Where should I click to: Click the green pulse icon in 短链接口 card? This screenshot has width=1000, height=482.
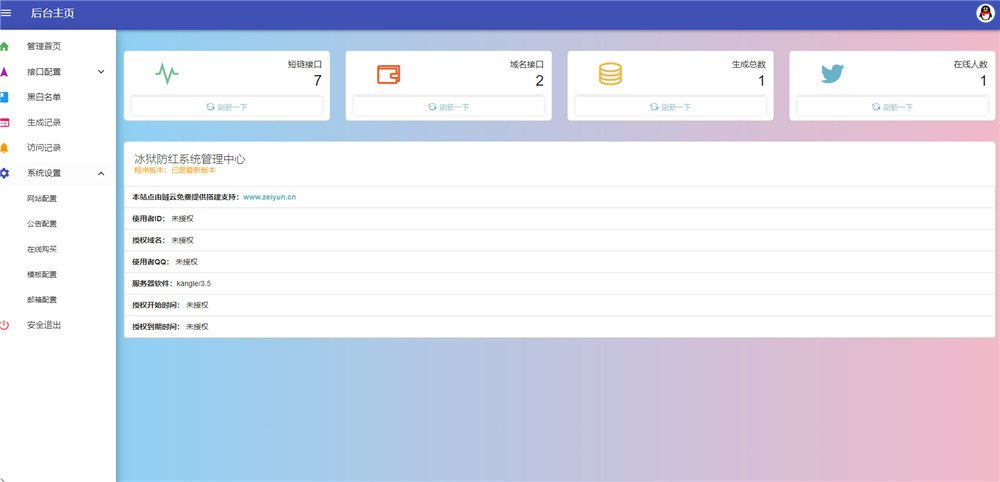pyautogui.click(x=166, y=74)
